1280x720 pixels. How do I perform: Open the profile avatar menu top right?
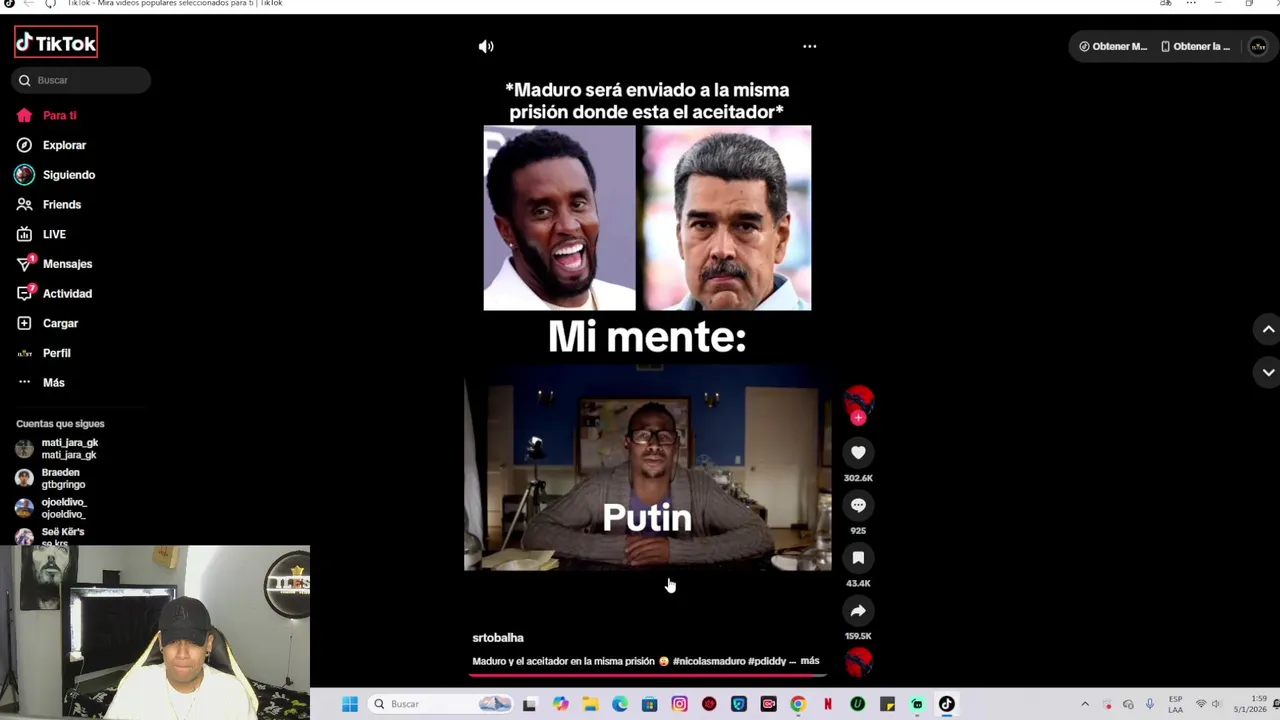pos(1258,46)
